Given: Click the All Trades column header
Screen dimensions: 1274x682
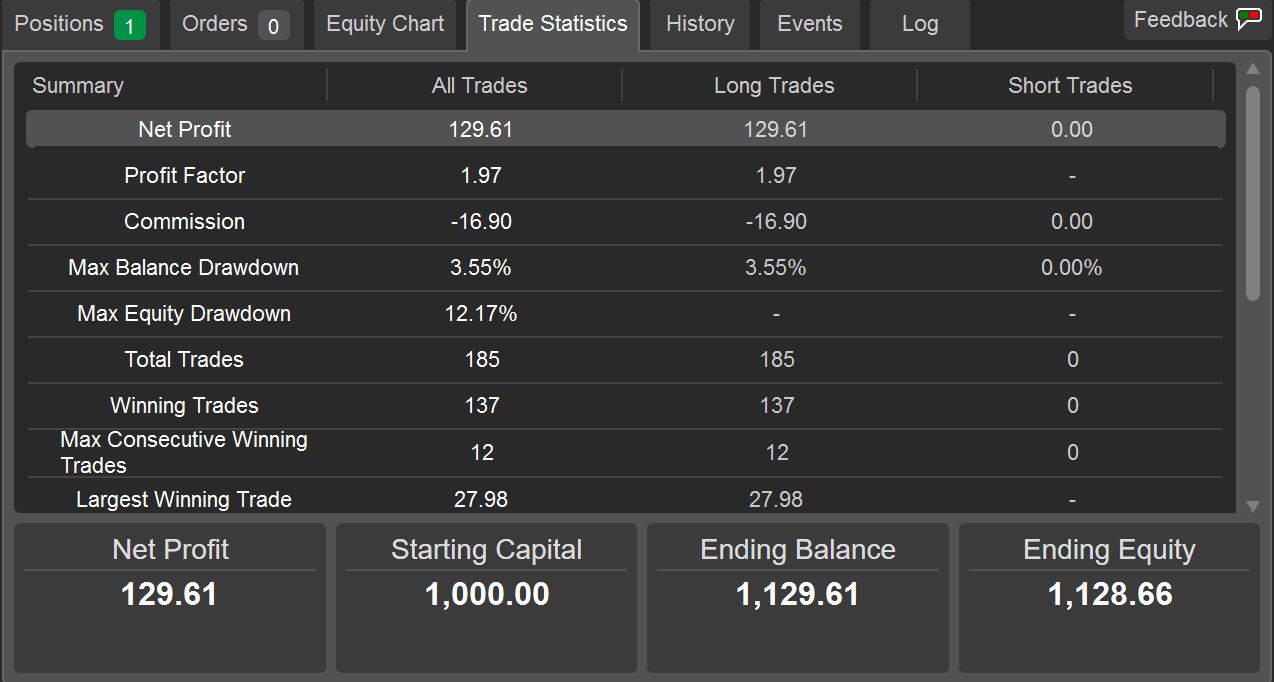Looking at the screenshot, I should coord(479,86).
